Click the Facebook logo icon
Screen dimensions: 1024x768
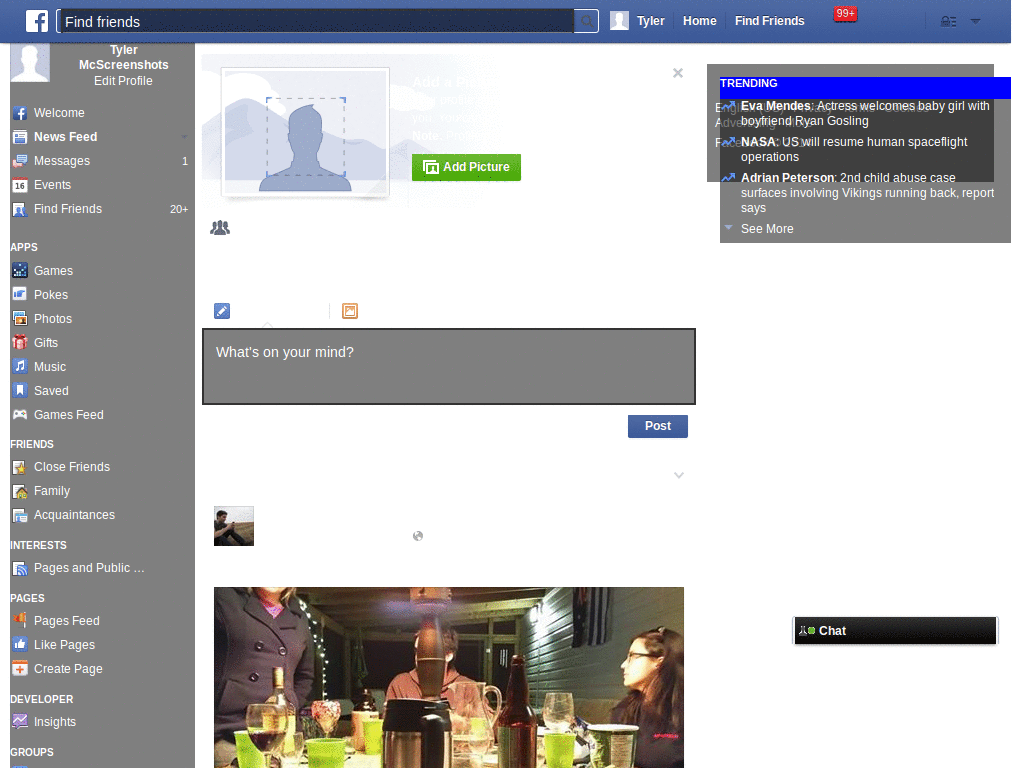click(37, 21)
